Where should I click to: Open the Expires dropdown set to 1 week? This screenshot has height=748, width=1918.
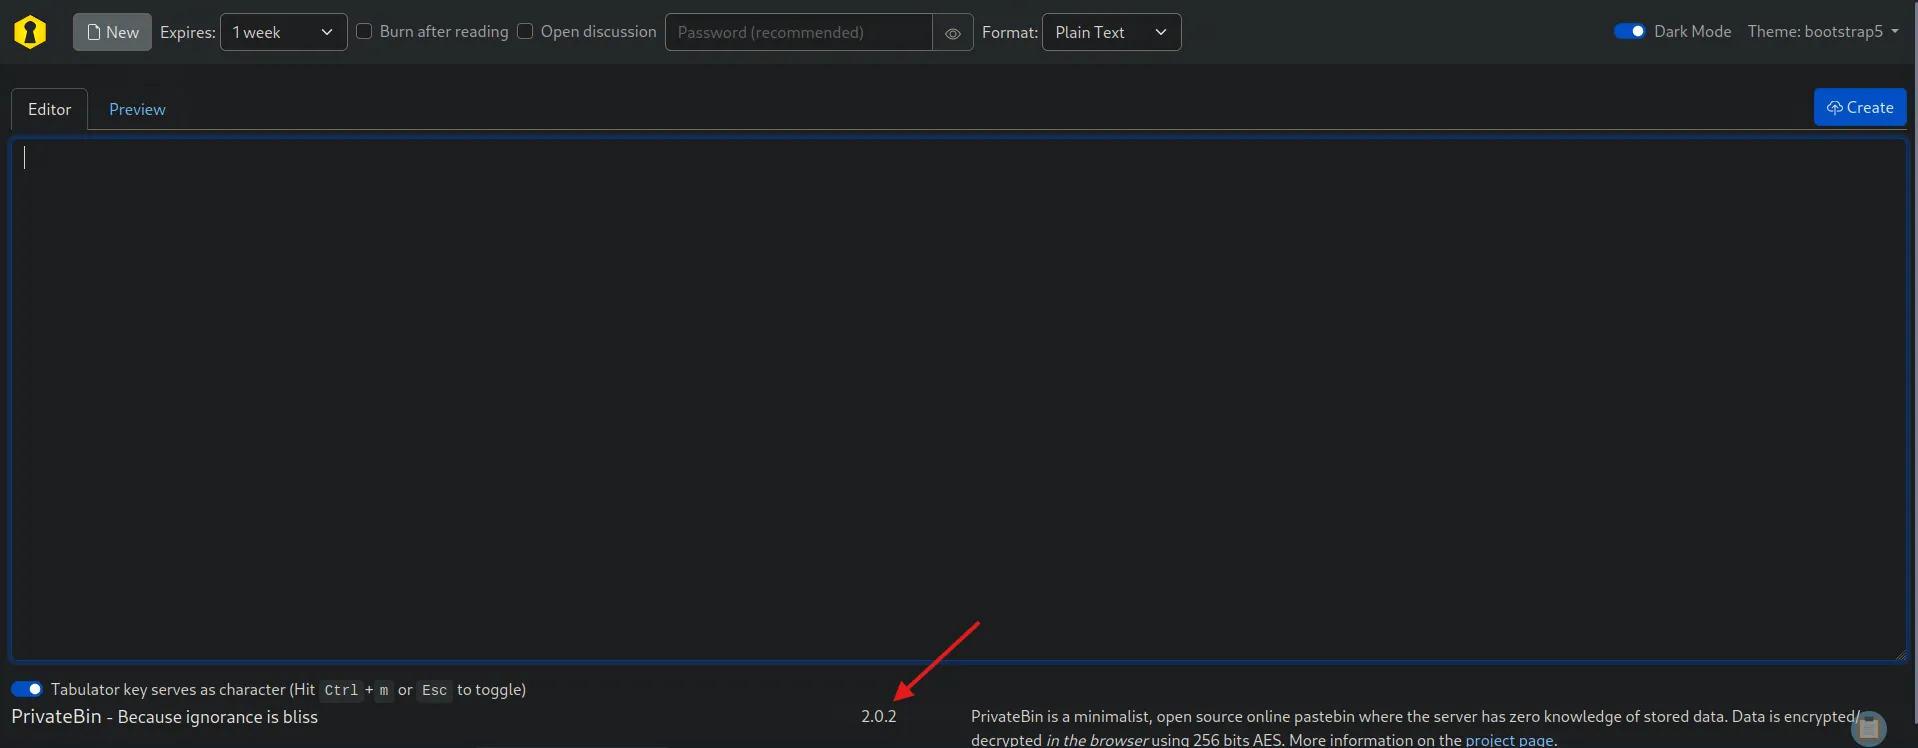tap(284, 32)
